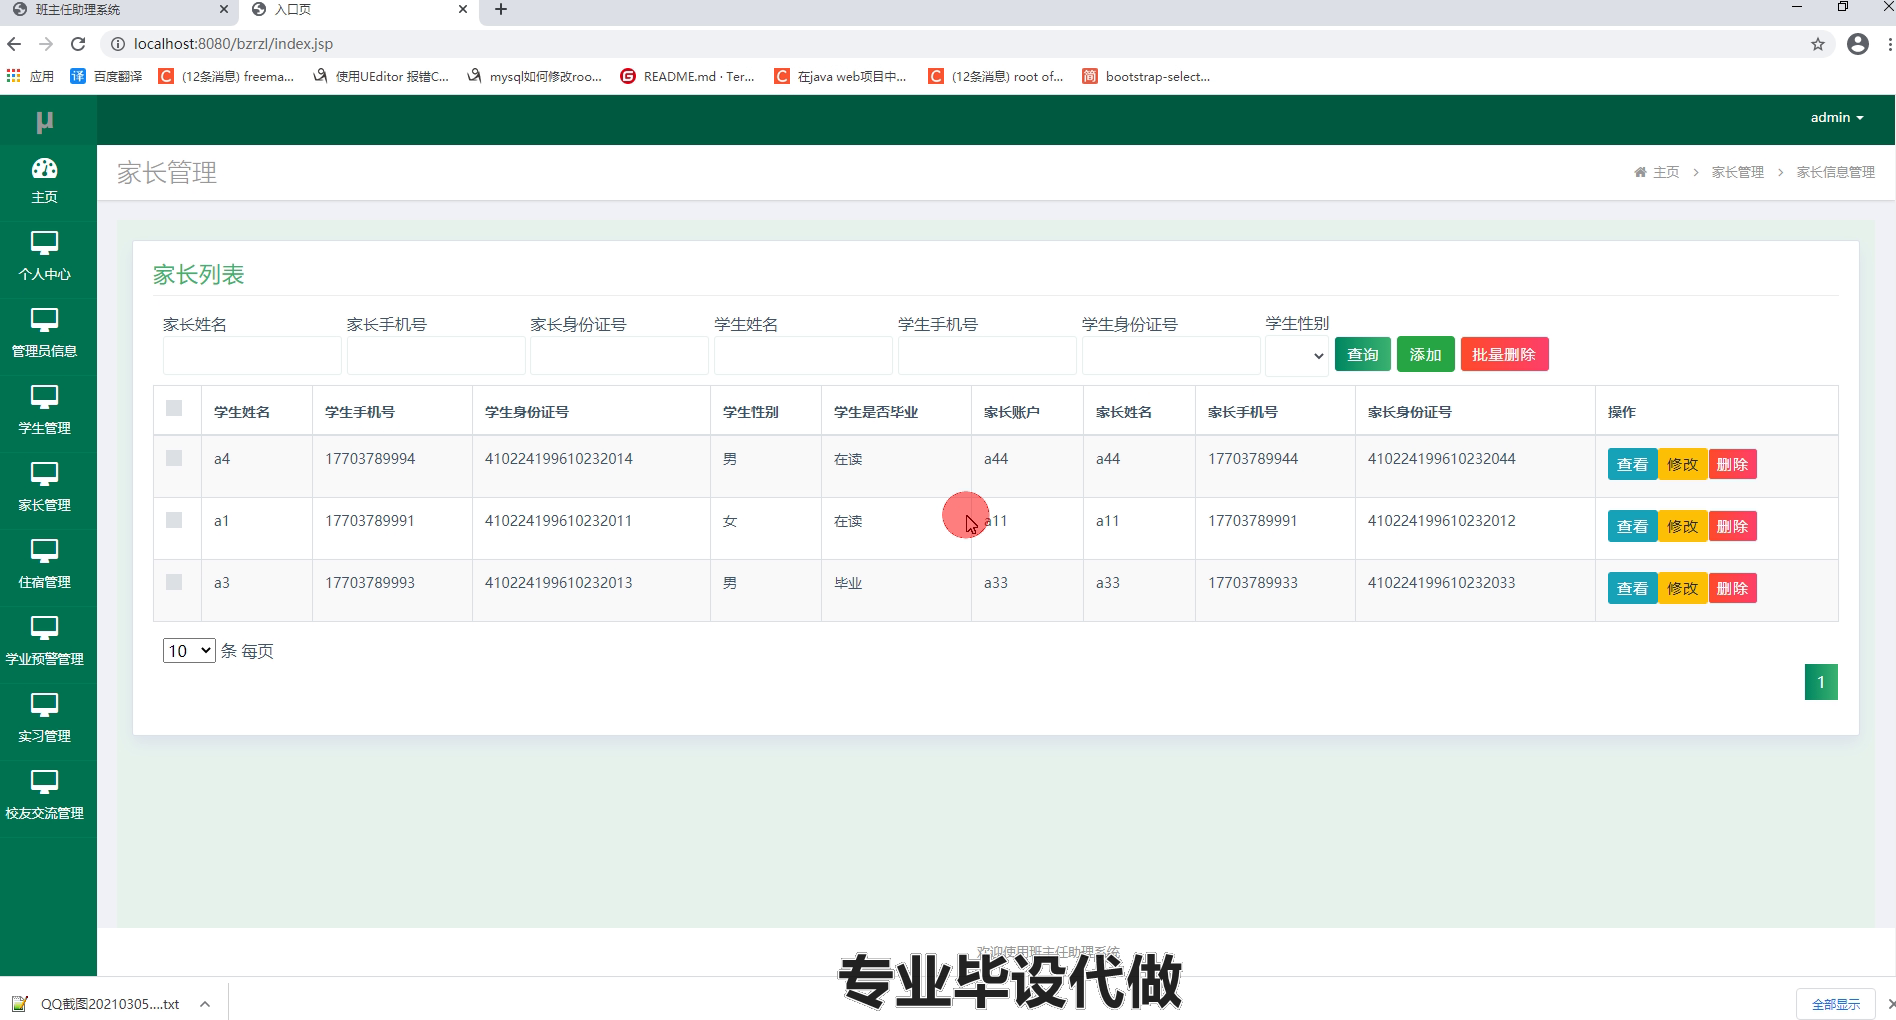Click the 批量删除 button
This screenshot has width=1896, height=1020.
pos(1504,354)
